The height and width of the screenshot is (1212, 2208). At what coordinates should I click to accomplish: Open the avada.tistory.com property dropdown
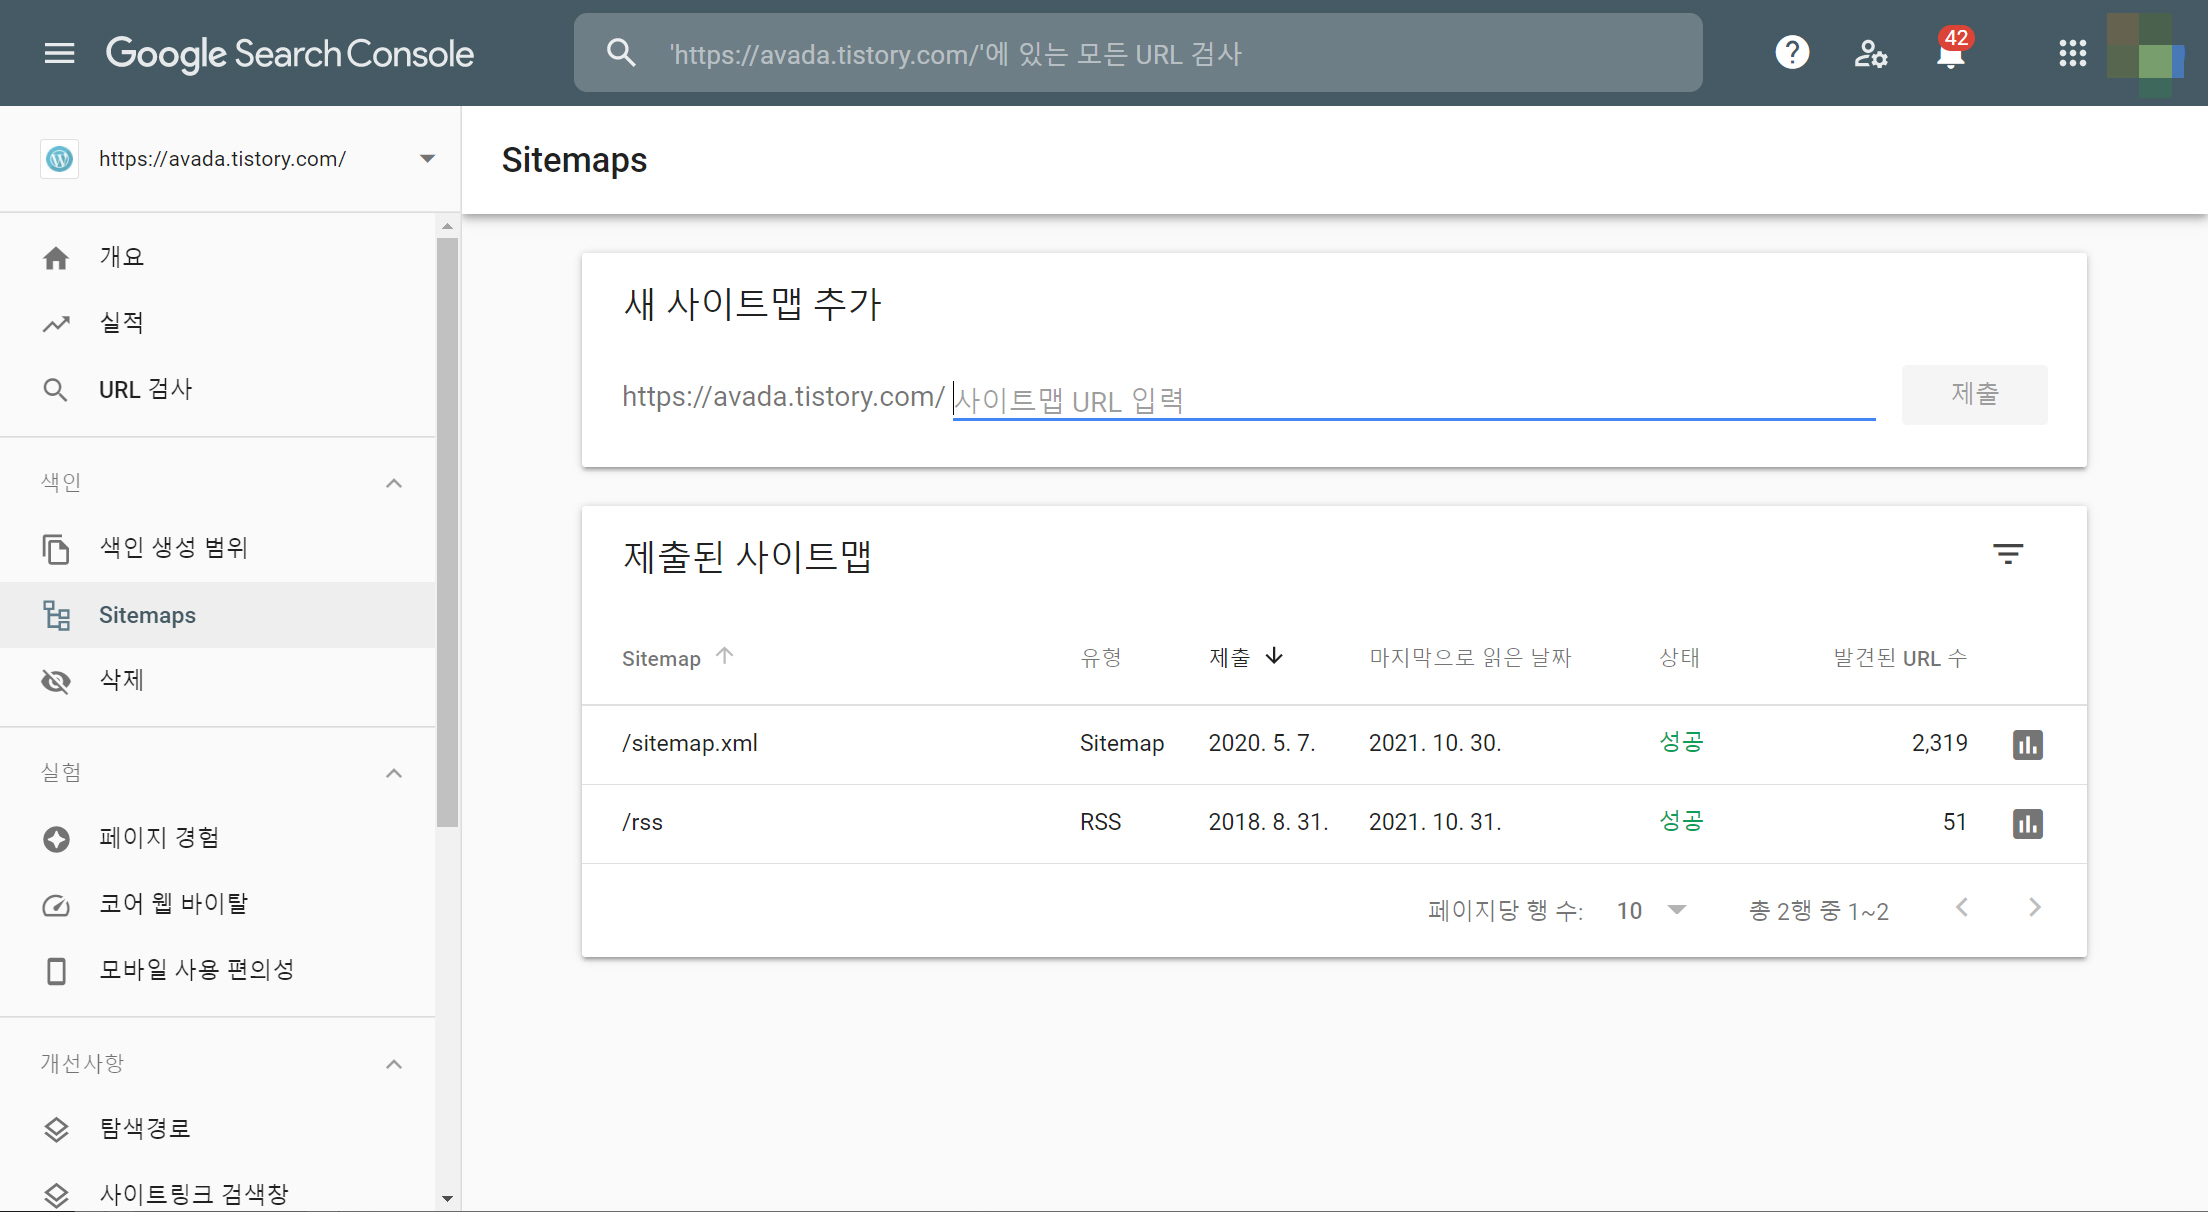pos(427,159)
